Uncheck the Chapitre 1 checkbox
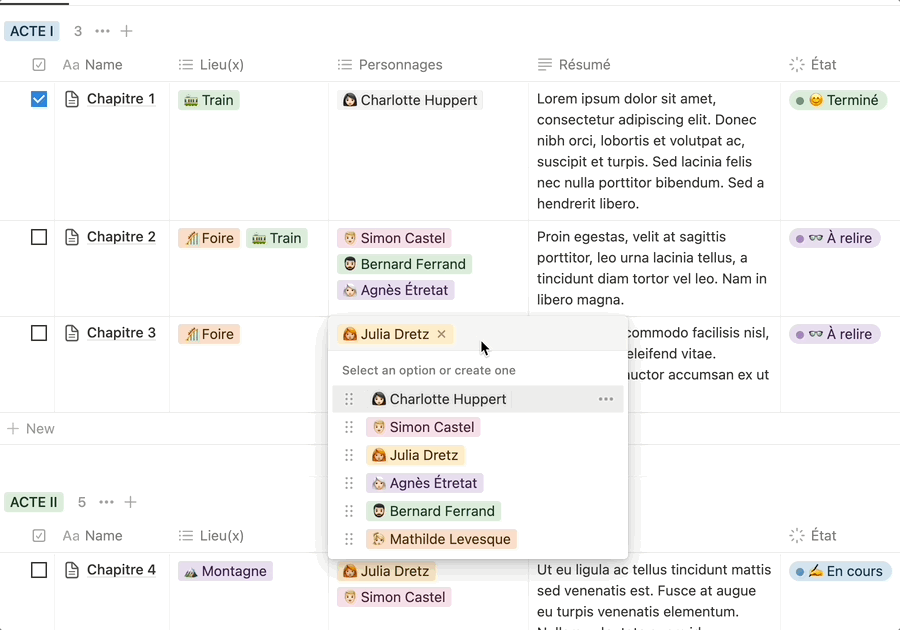This screenshot has height=630, width=900. point(39,99)
